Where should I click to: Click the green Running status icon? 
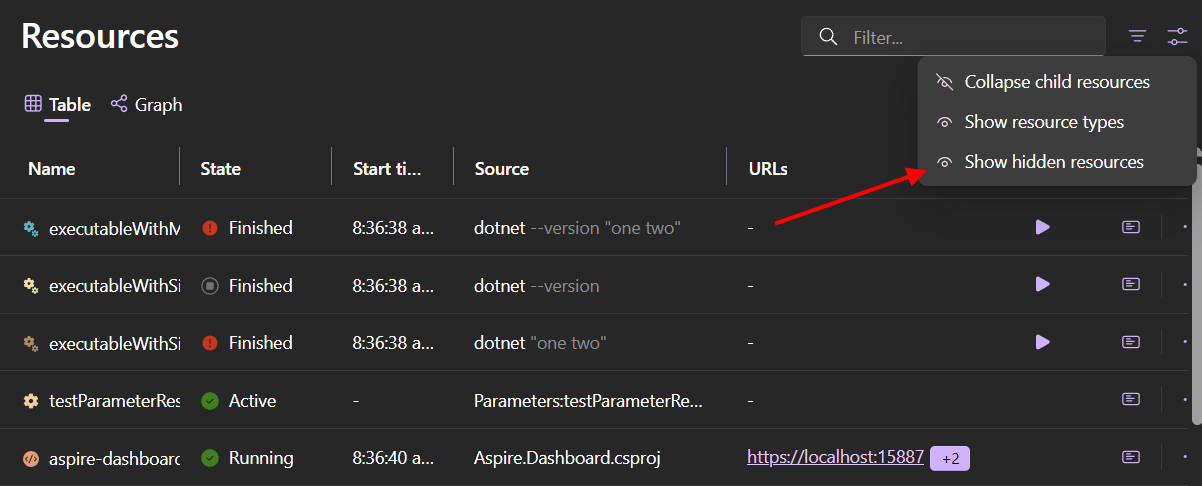[x=210, y=458]
